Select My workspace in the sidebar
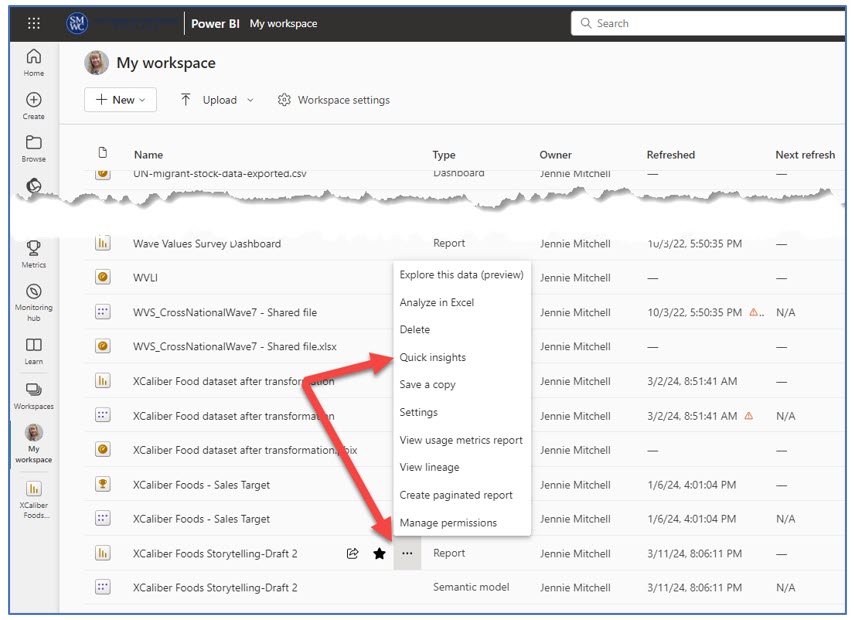This screenshot has height=620, width=857. point(34,443)
